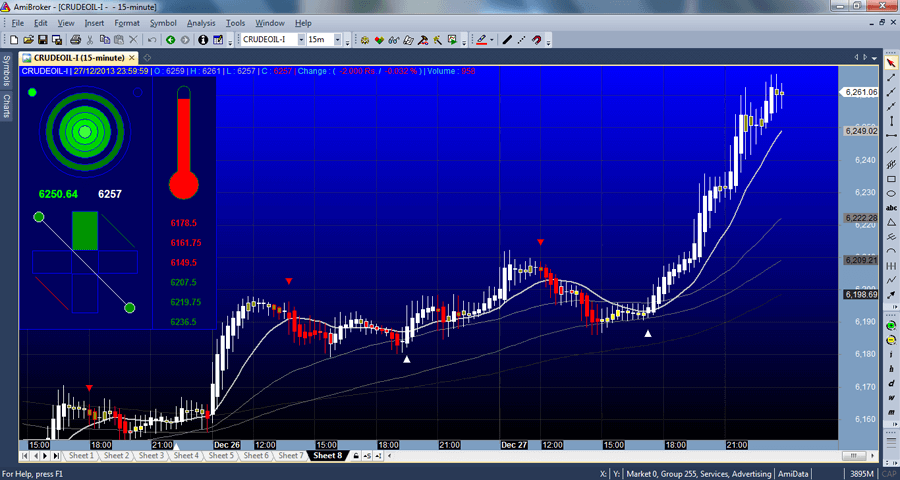Select the Trend line drawing tool
900x480 pixels.
(x=891, y=77)
